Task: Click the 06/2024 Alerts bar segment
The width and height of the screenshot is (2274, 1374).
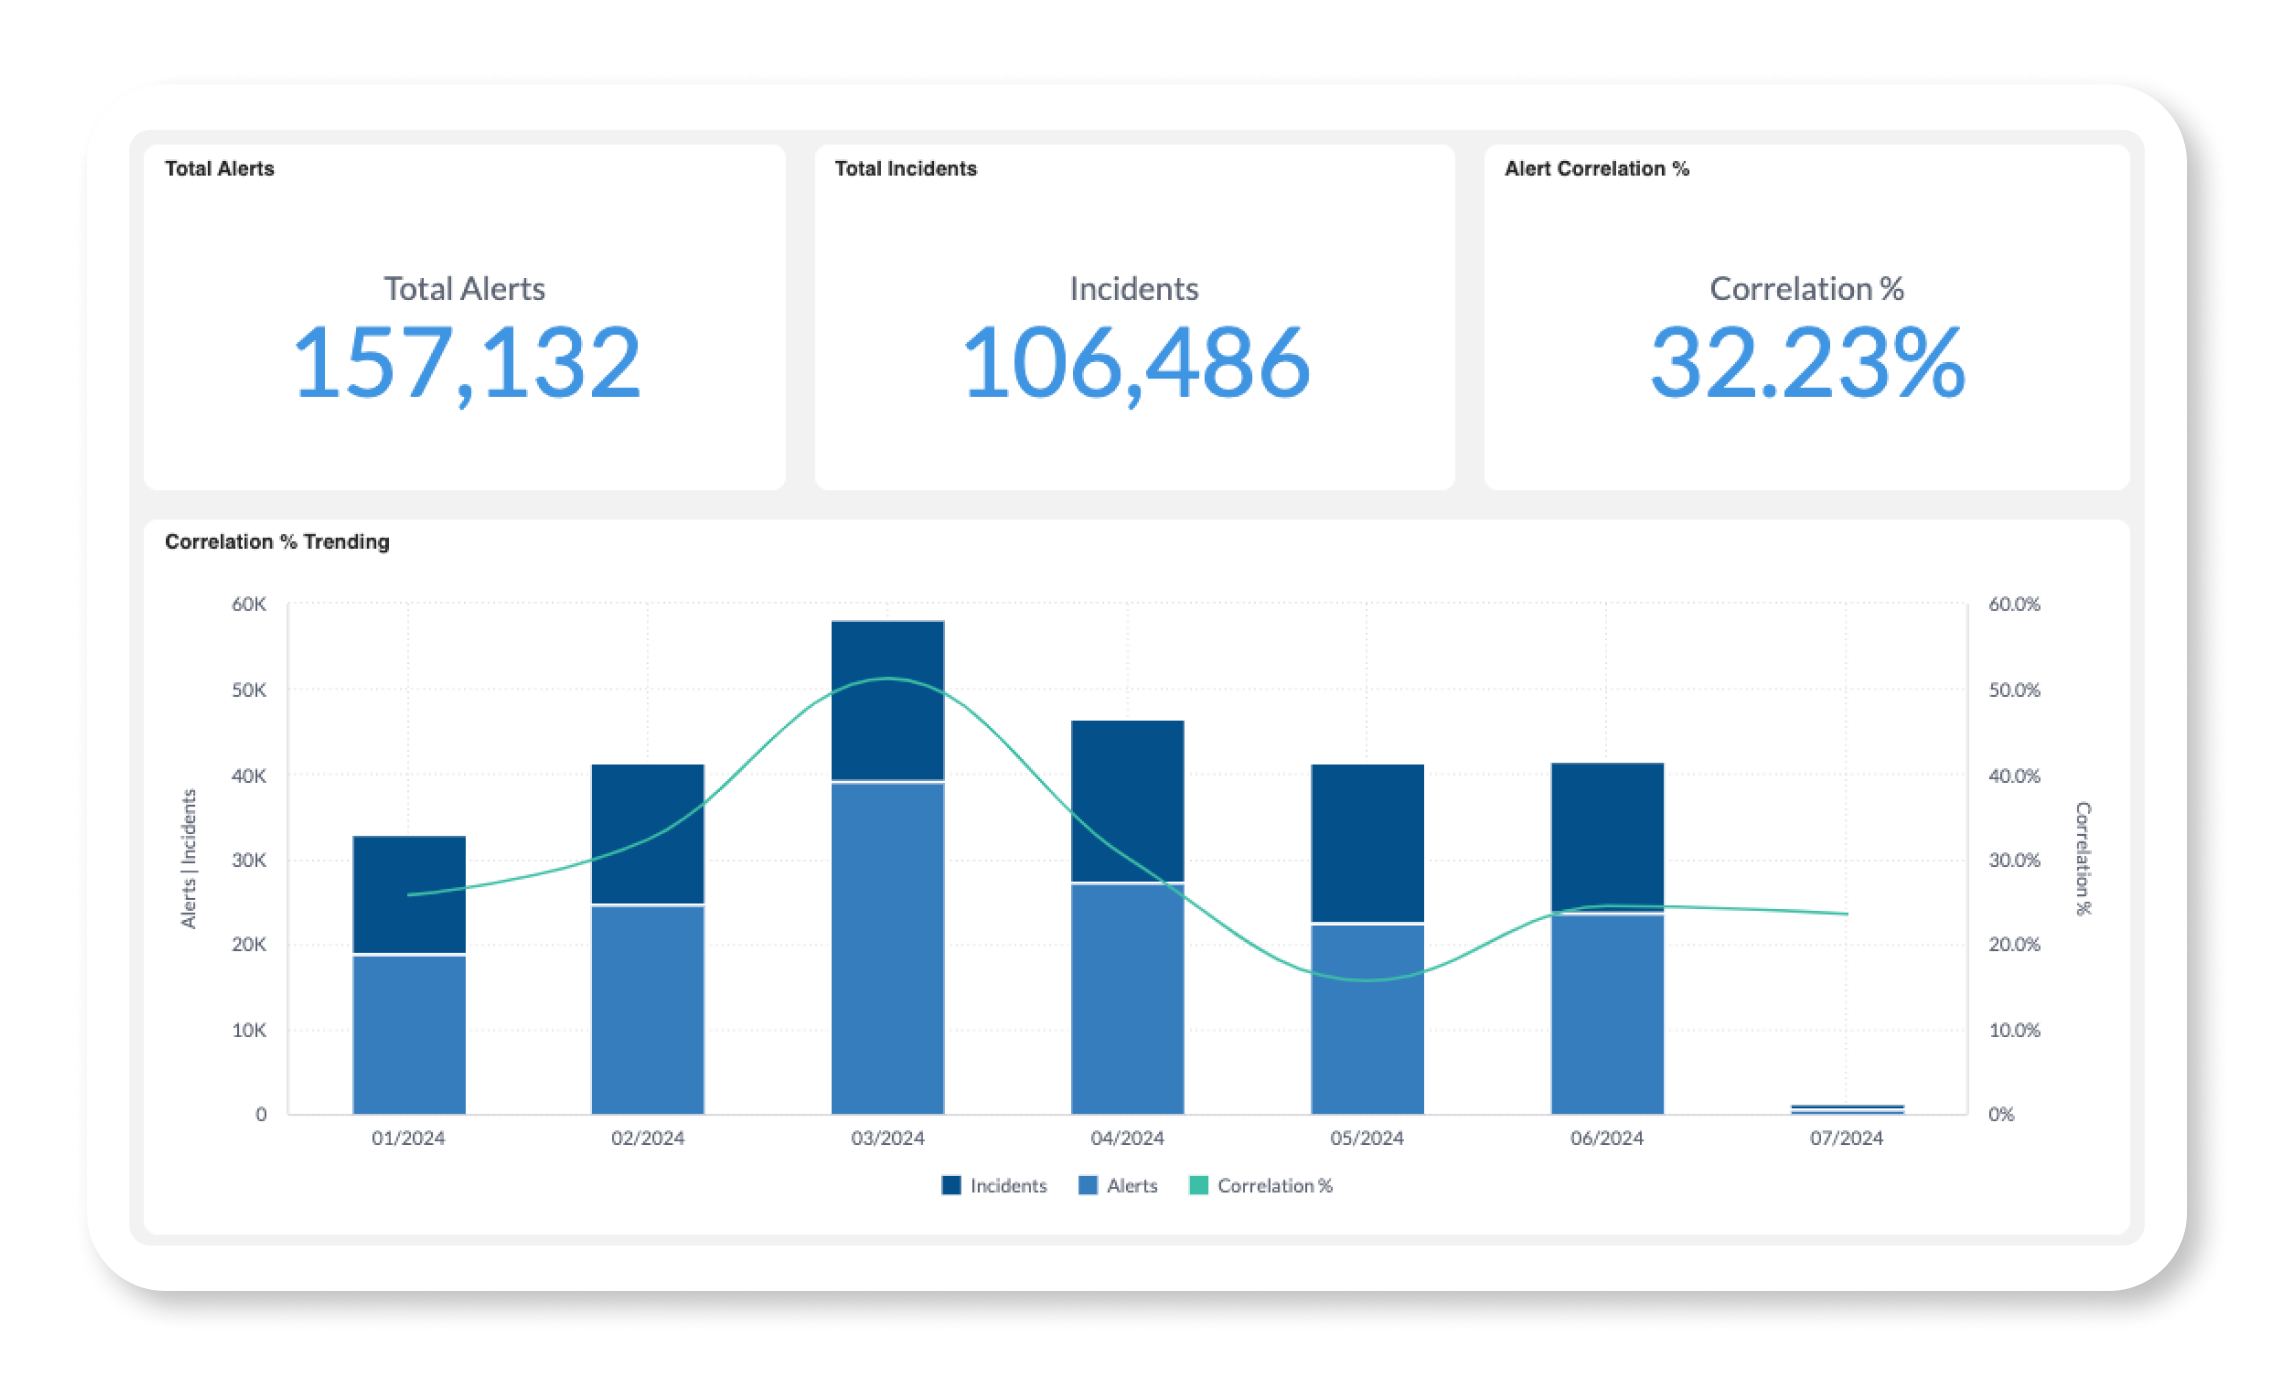Action: click(1608, 1014)
